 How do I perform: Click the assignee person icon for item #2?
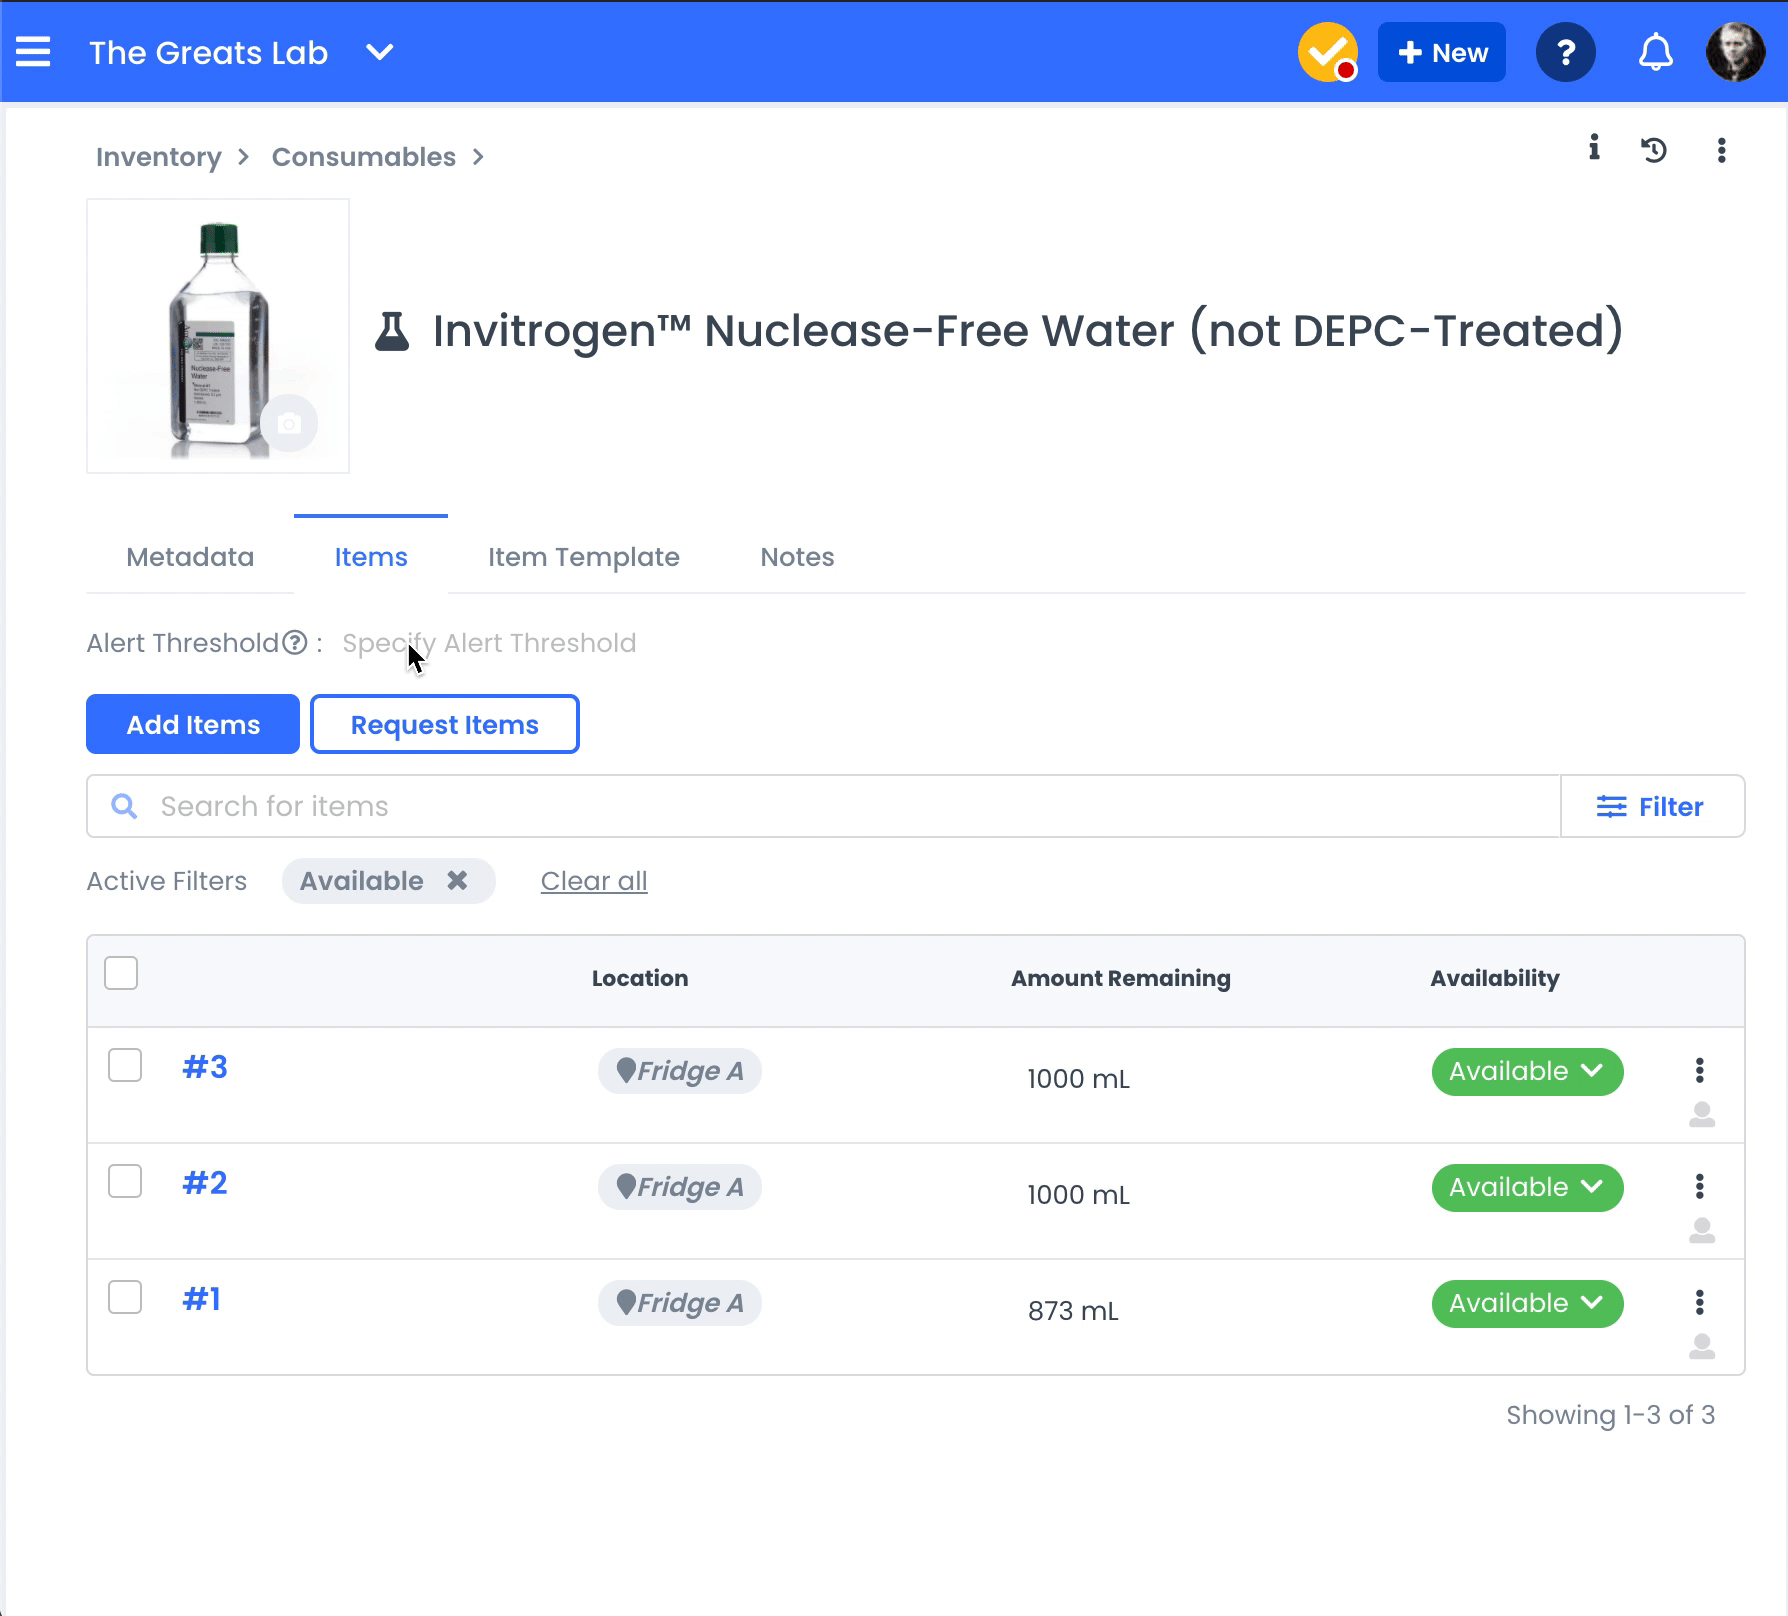[1702, 1230]
